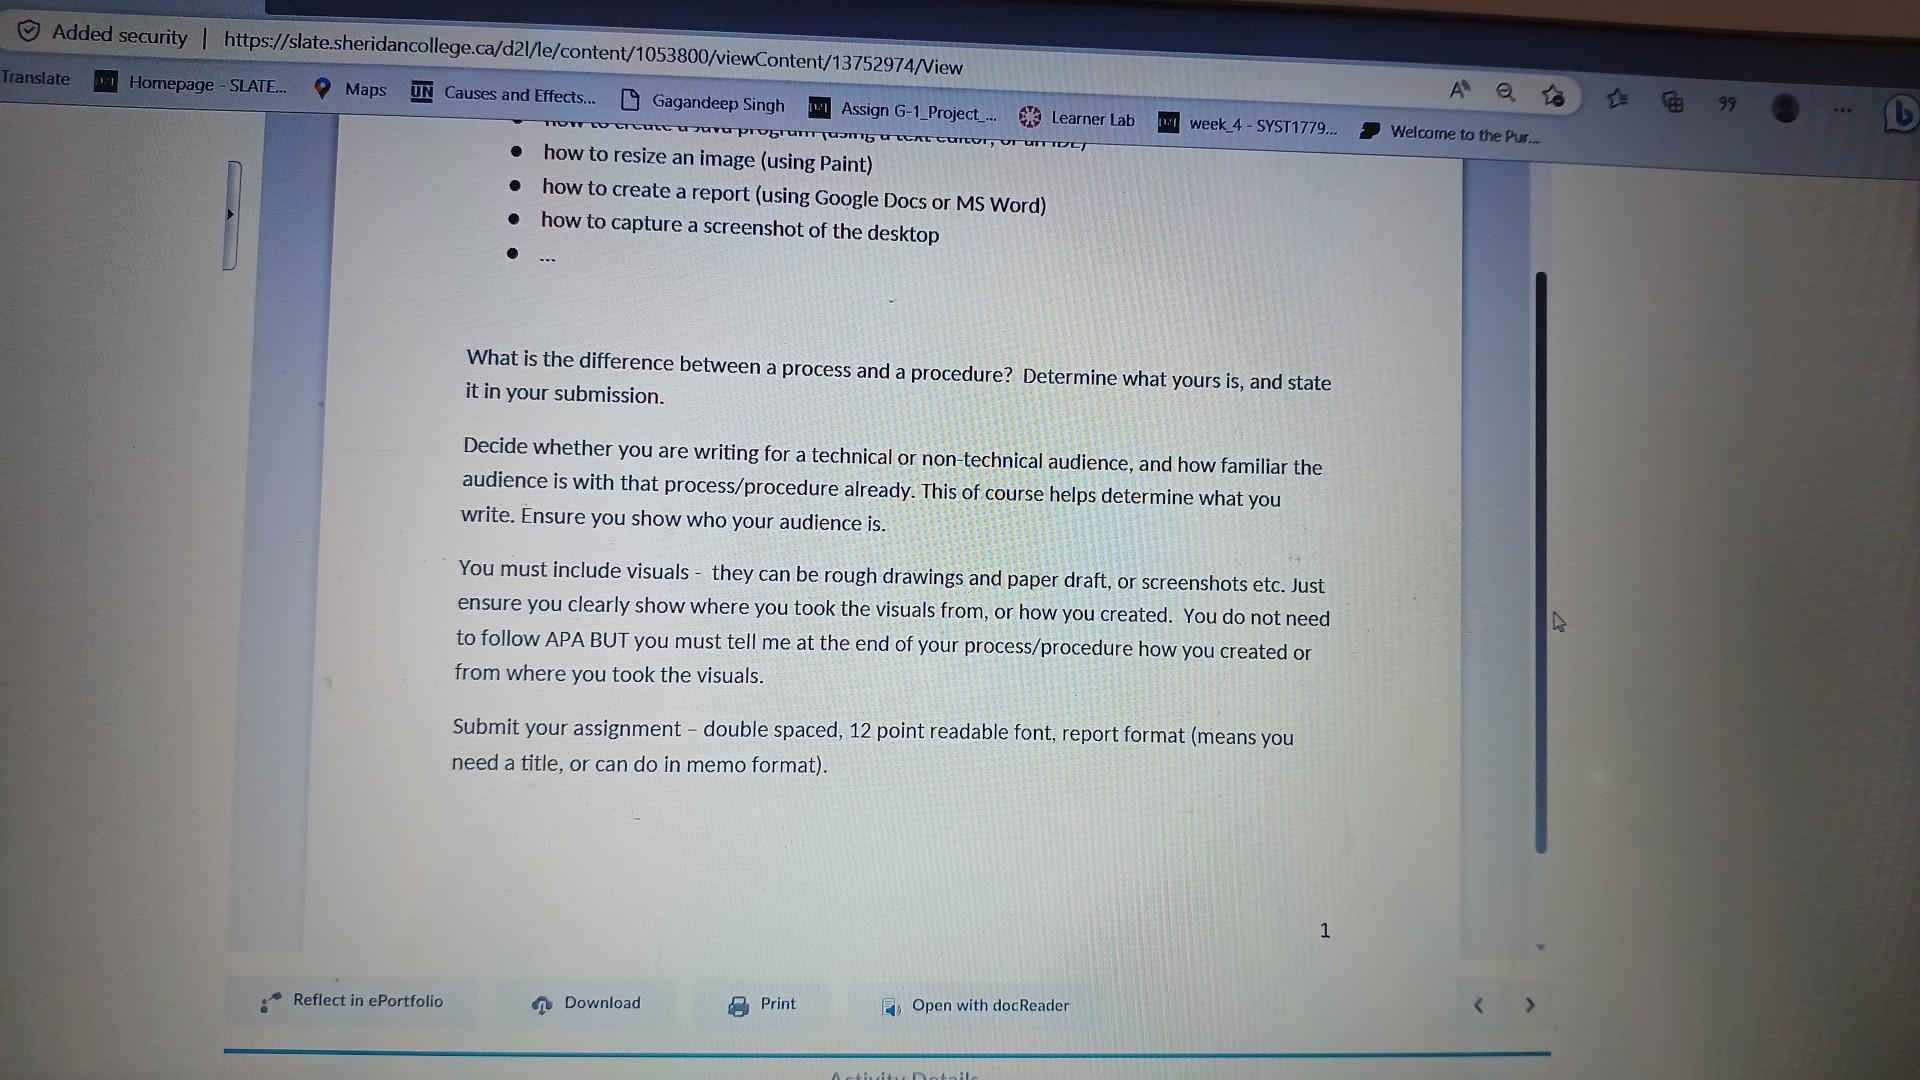Click the previous page arrow button
Image resolution: width=1920 pixels, height=1080 pixels.
pyautogui.click(x=1482, y=1004)
